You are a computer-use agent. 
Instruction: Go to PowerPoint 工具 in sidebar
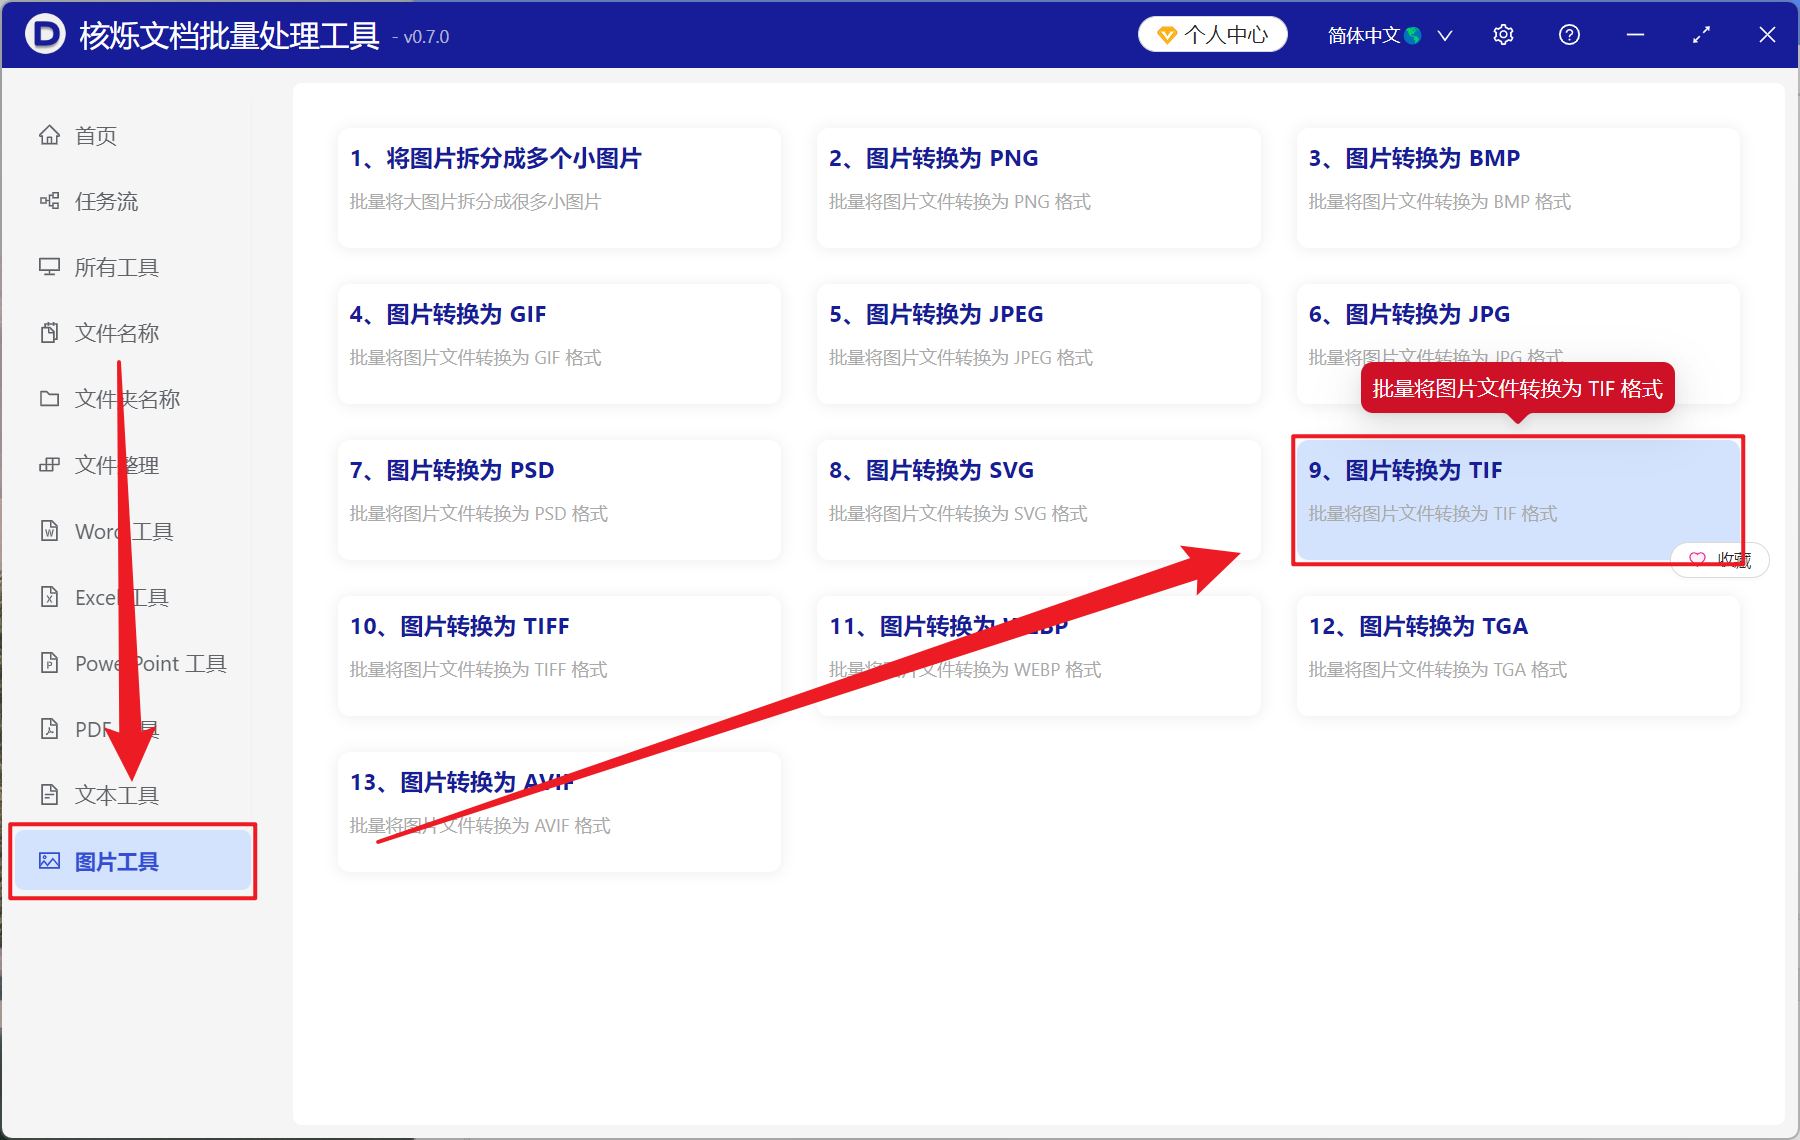click(x=131, y=663)
